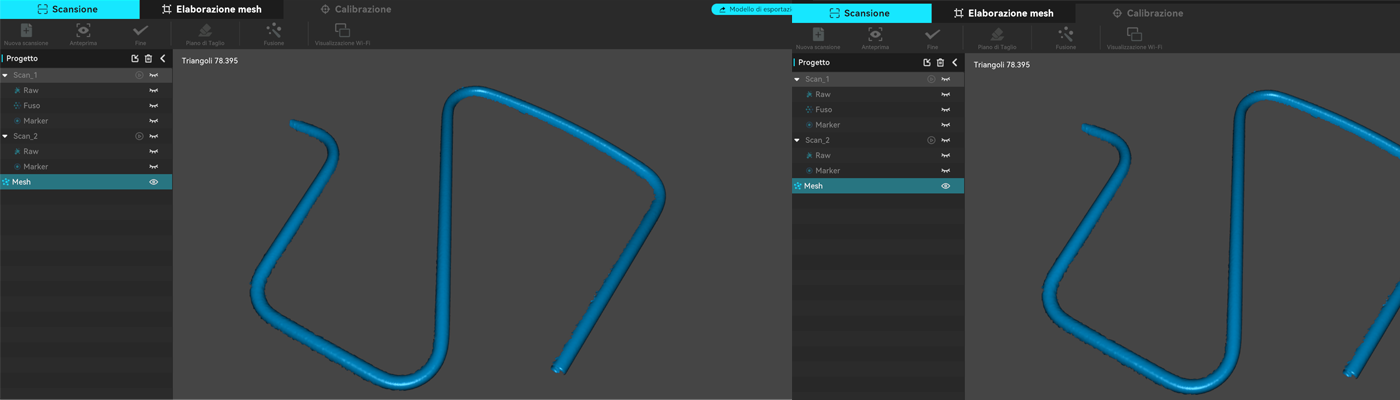
Task: Collapse Progetto panel using left window chevron
Action: (x=163, y=59)
